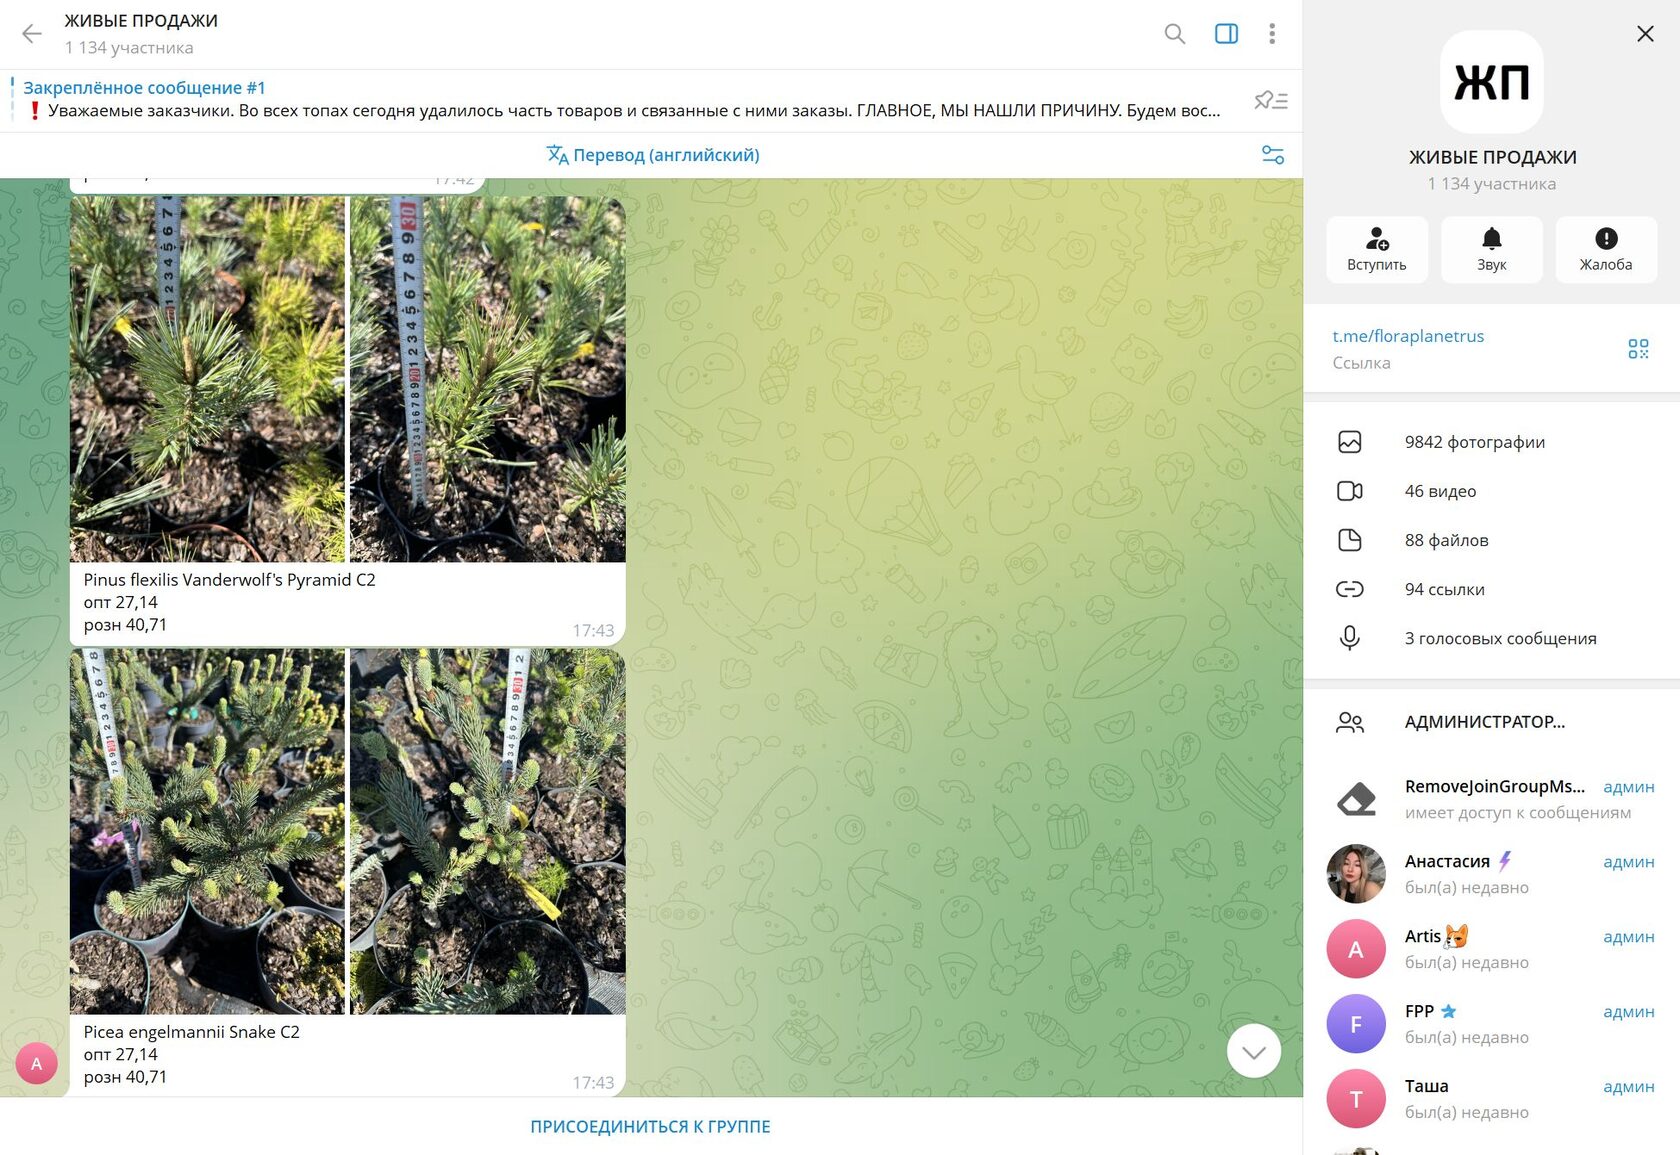Open the pinned messages list icon
1680x1155 pixels.
pyautogui.click(x=1271, y=100)
